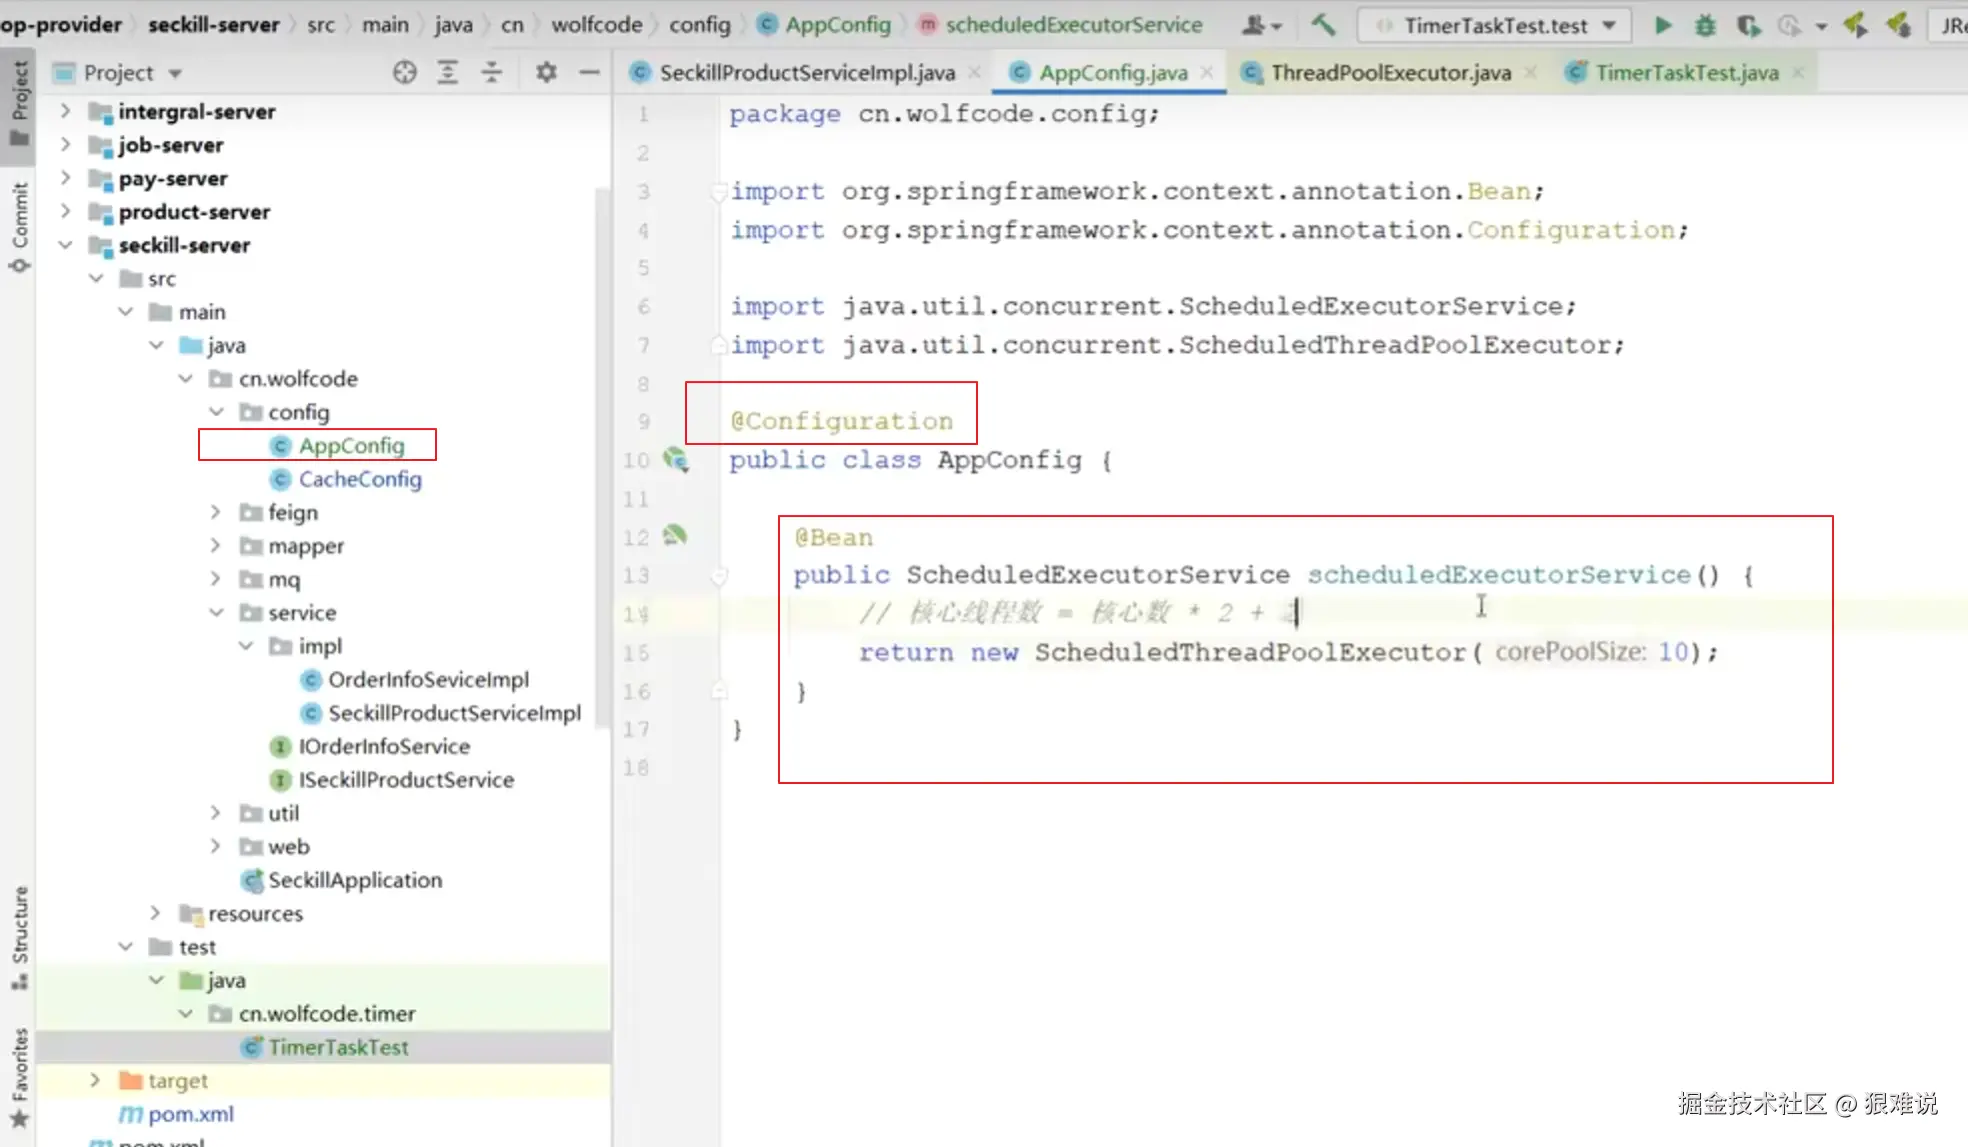Click the Build project hammer icon
1968x1147 pixels.
click(1323, 25)
